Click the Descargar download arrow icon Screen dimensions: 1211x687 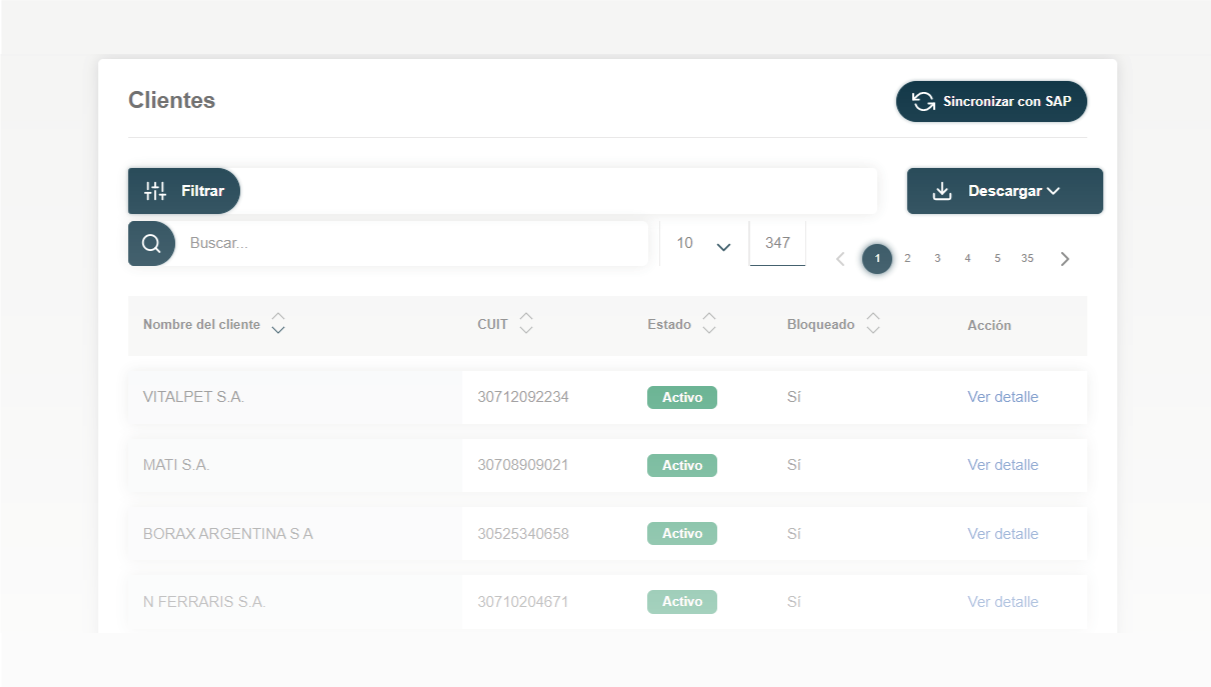pyautogui.click(x=942, y=191)
